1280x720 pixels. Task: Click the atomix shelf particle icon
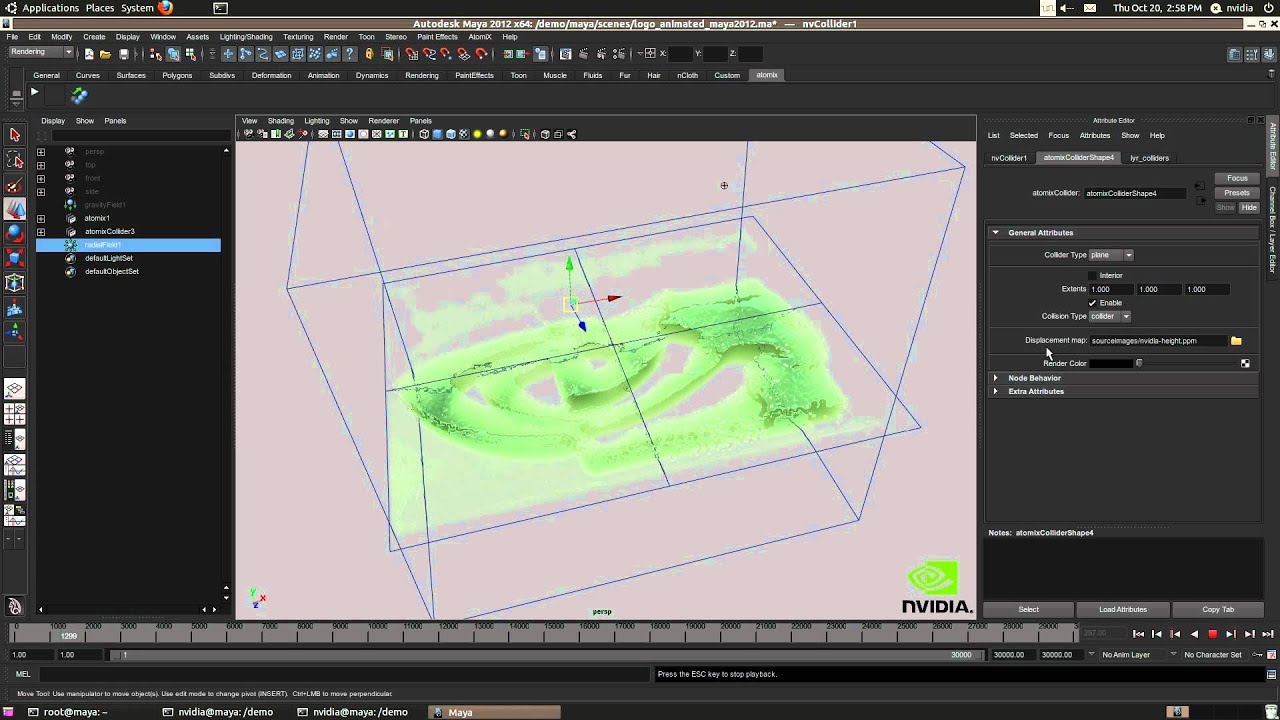tap(79, 96)
